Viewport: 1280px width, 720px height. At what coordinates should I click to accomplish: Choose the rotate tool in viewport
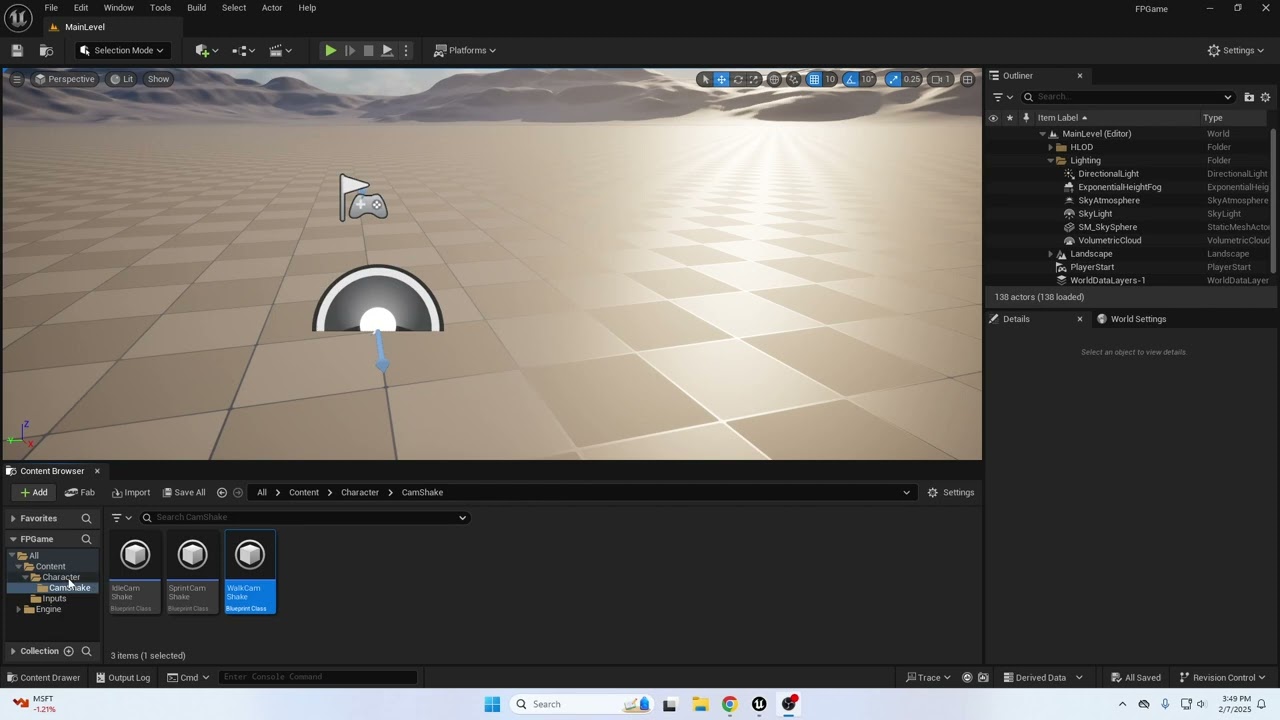[x=738, y=79]
